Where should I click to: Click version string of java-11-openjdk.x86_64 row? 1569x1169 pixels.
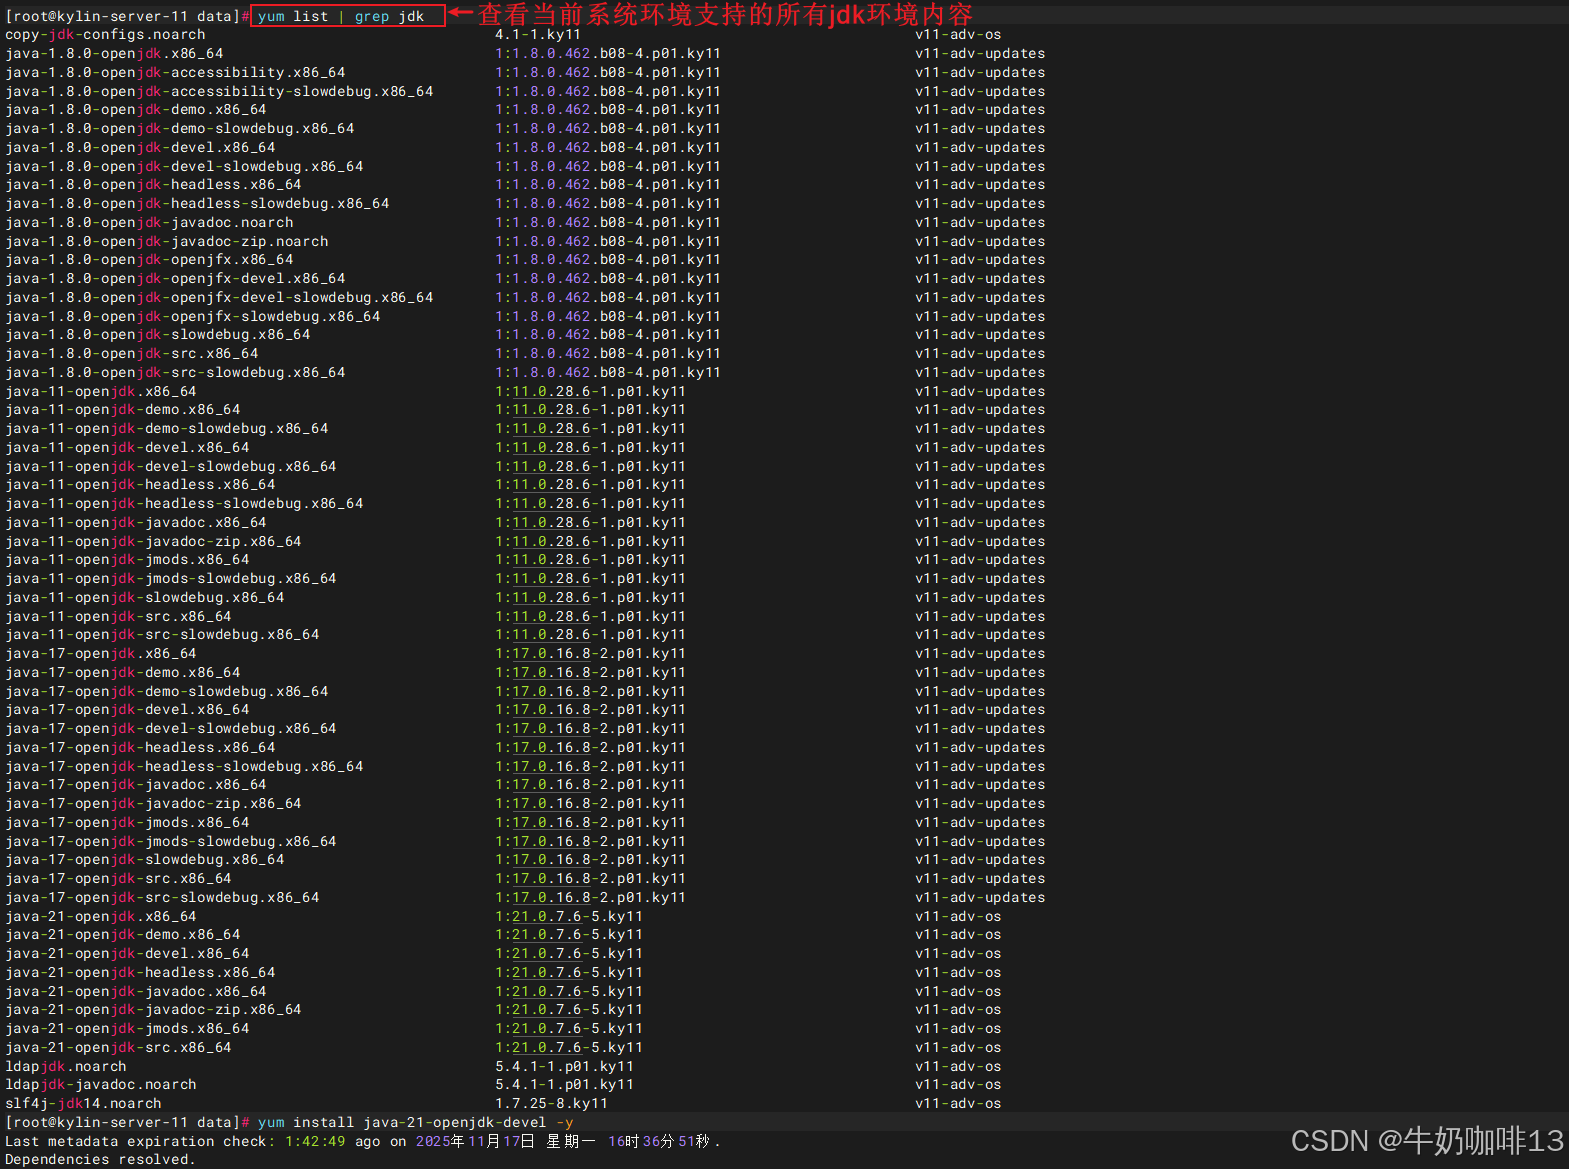click(x=590, y=391)
